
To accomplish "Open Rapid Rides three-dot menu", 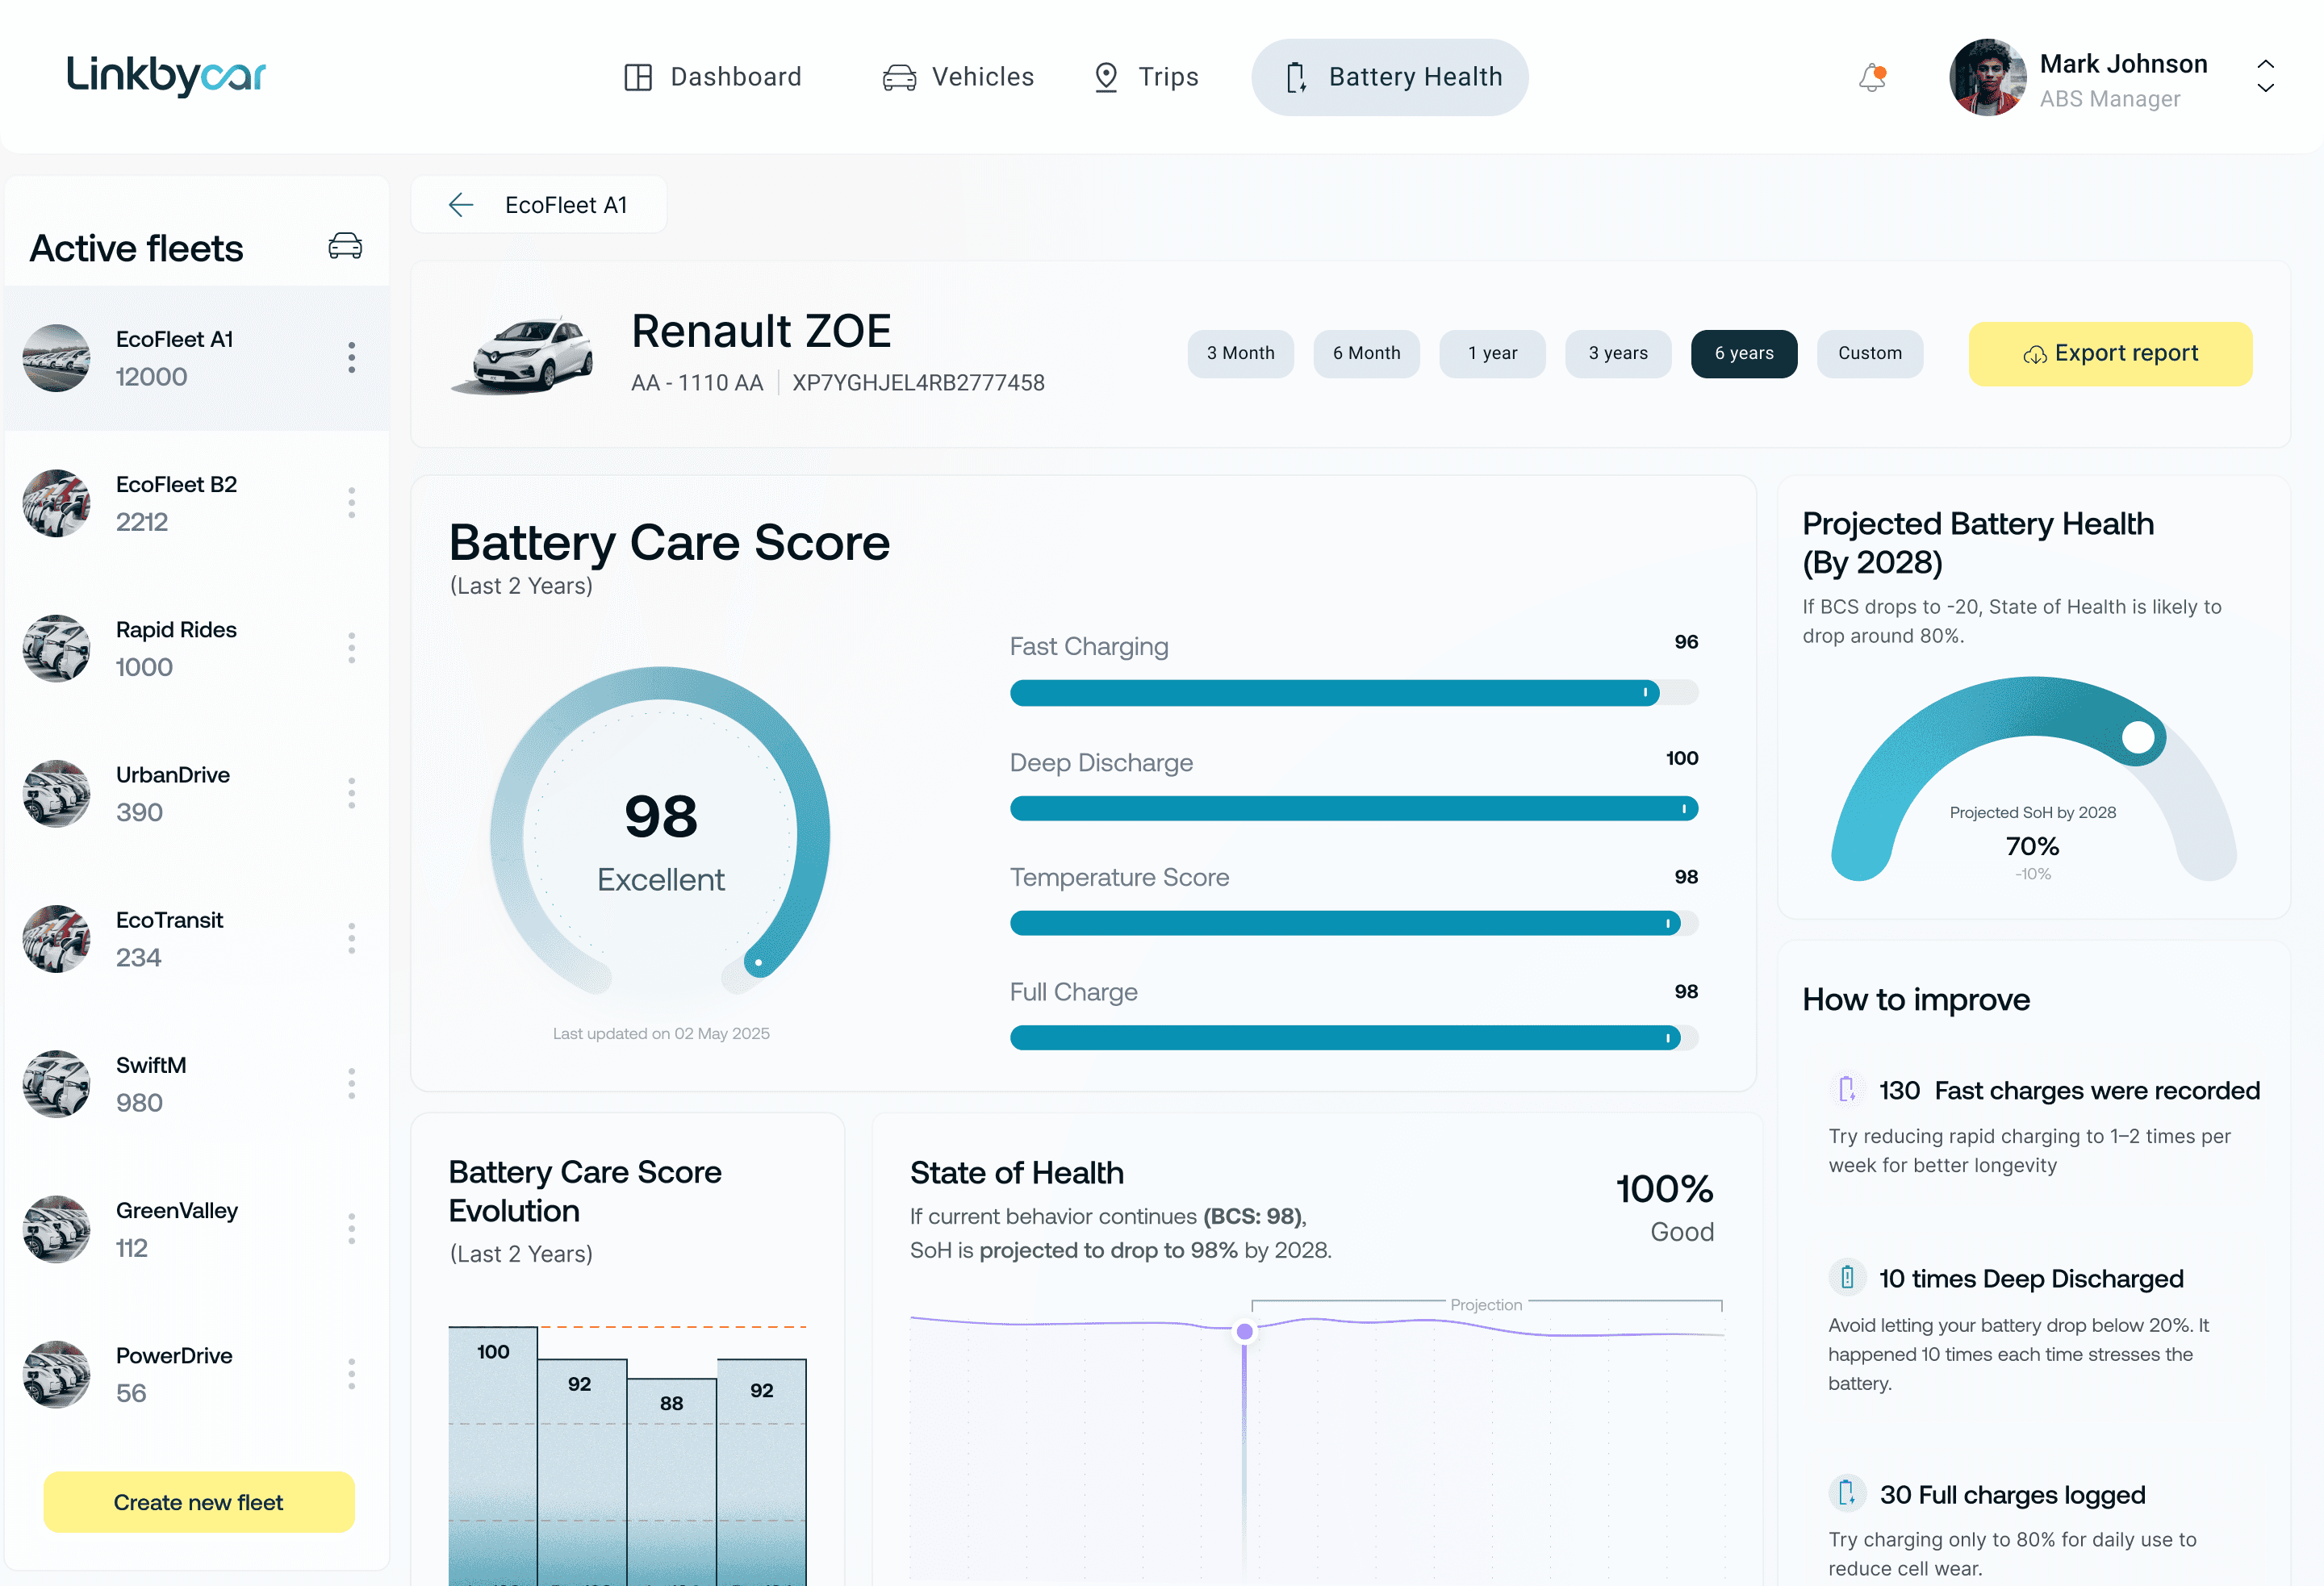I will point(352,648).
